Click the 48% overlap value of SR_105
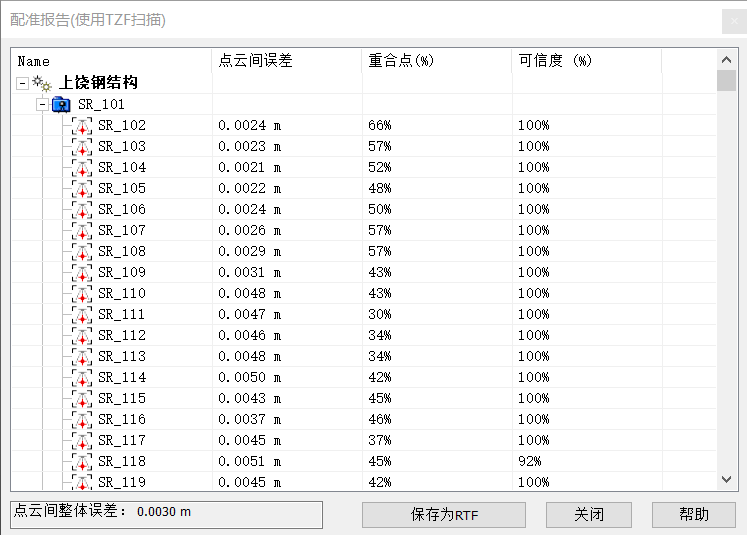The width and height of the screenshot is (747, 535). tap(380, 188)
